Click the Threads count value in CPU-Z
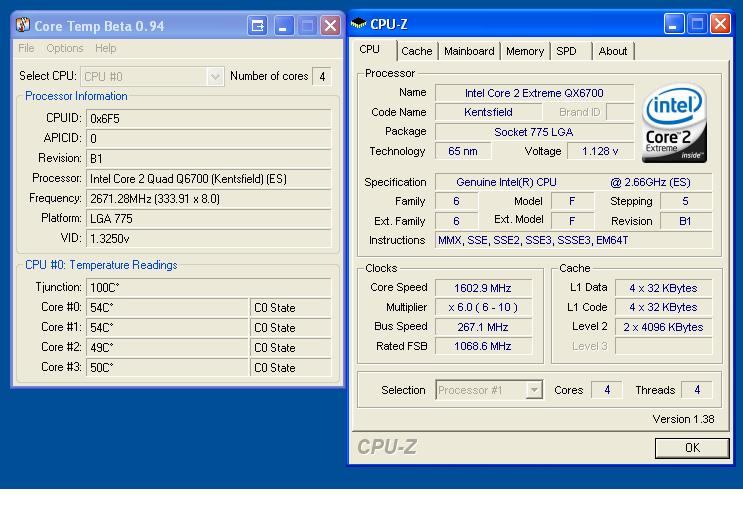 (697, 390)
